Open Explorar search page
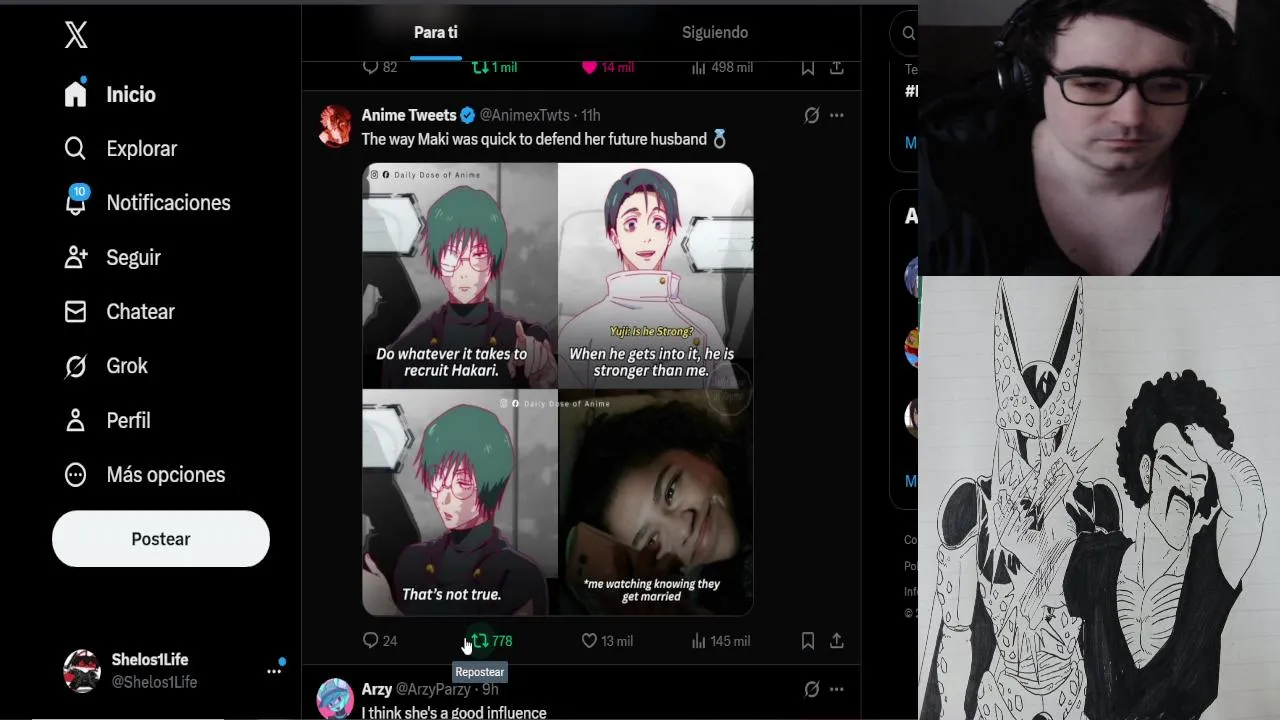 pyautogui.click(x=120, y=148)
